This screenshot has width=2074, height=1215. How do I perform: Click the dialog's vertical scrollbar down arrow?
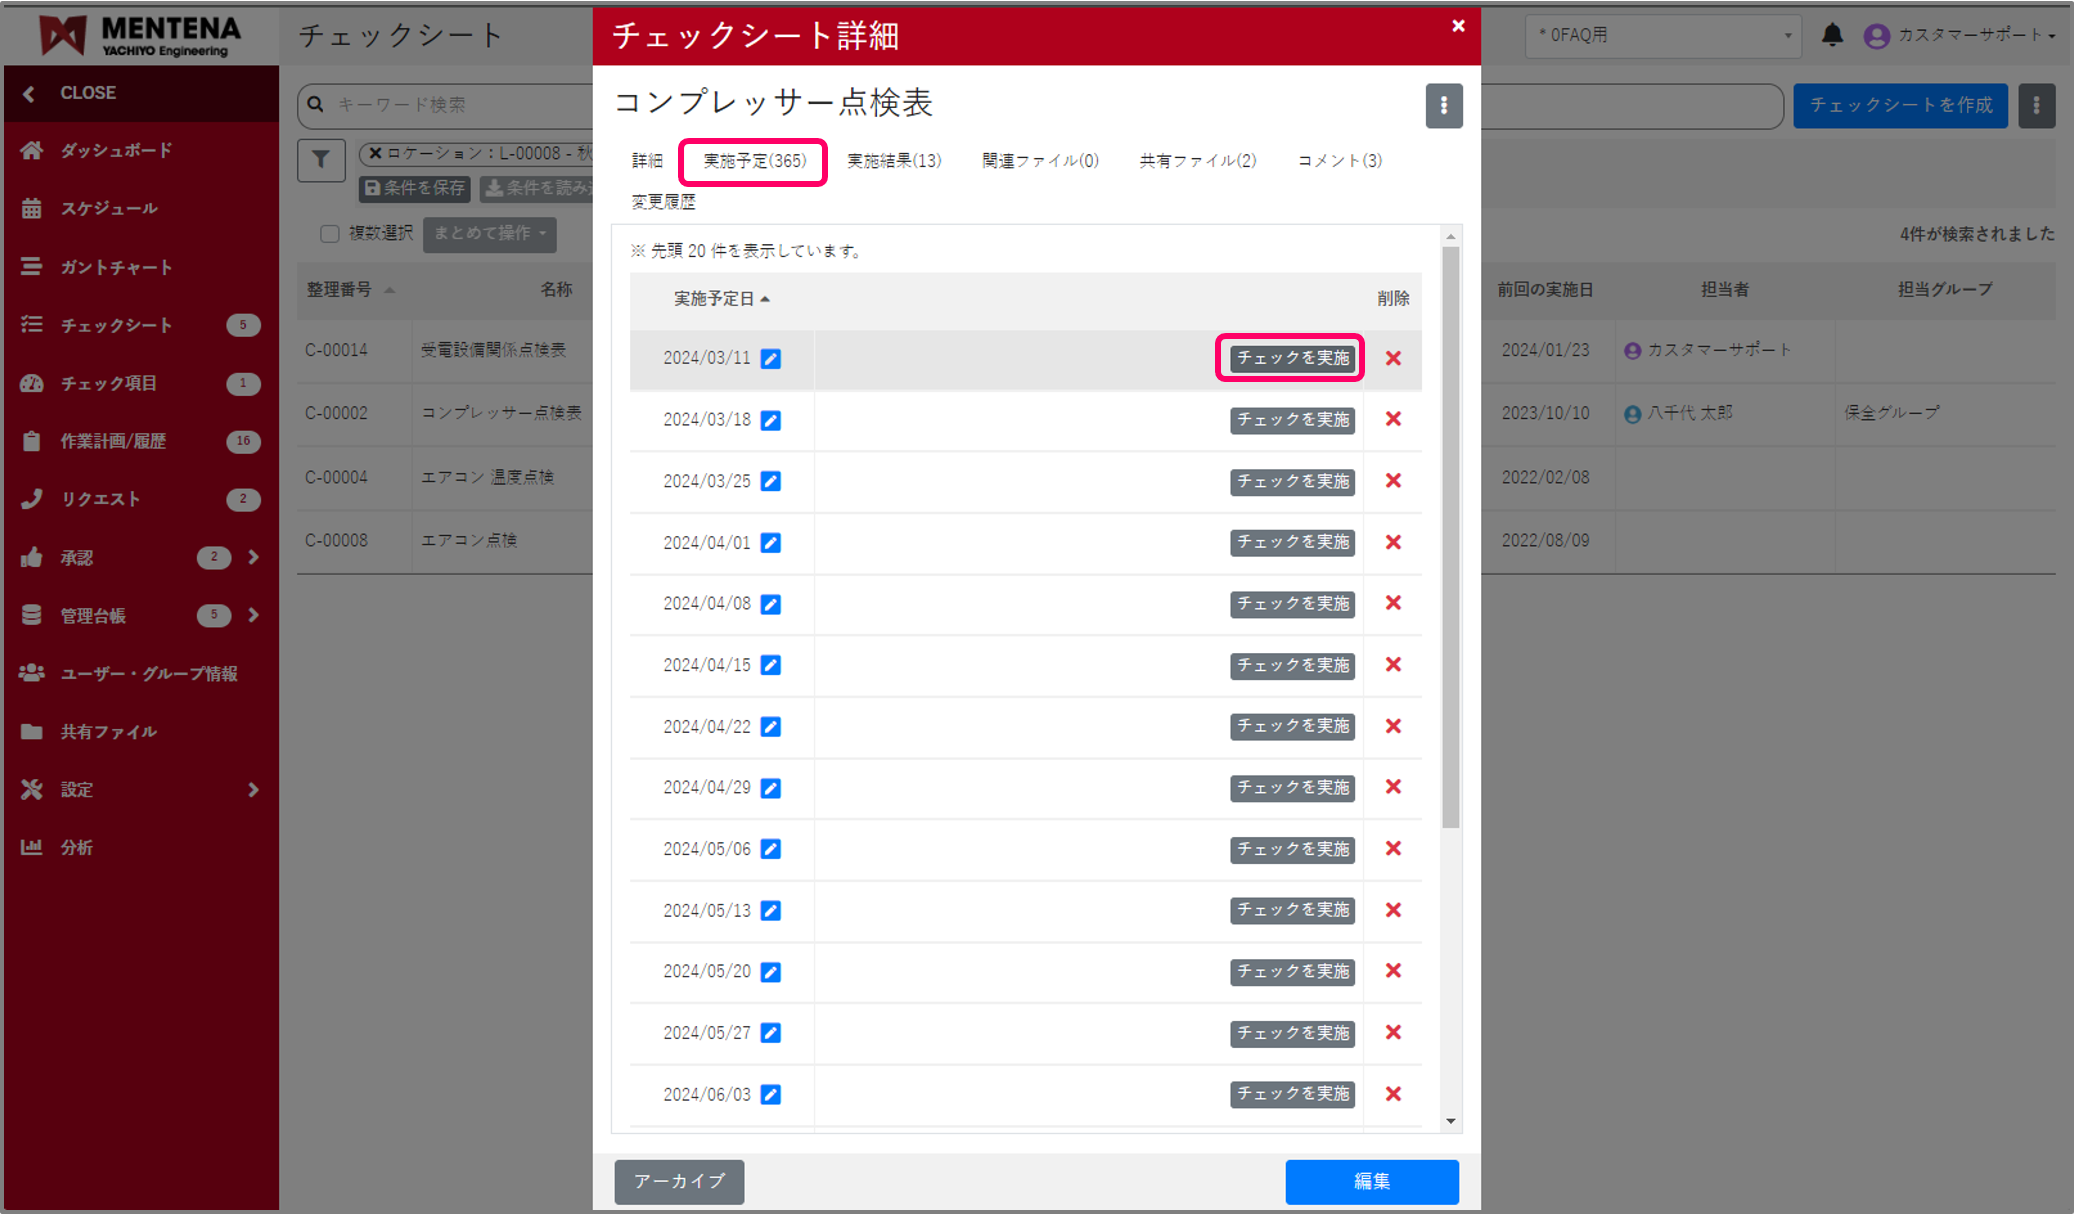pos(1450,1121)
